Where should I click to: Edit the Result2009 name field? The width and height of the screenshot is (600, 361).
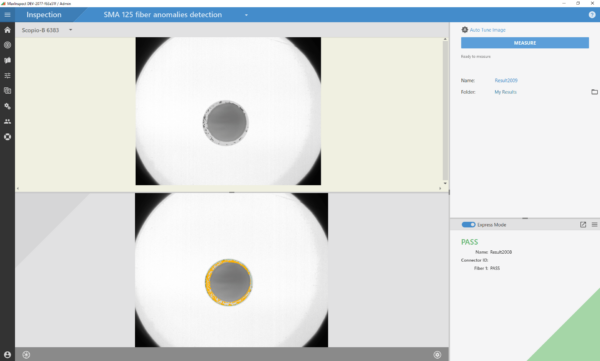click(506, 80)
